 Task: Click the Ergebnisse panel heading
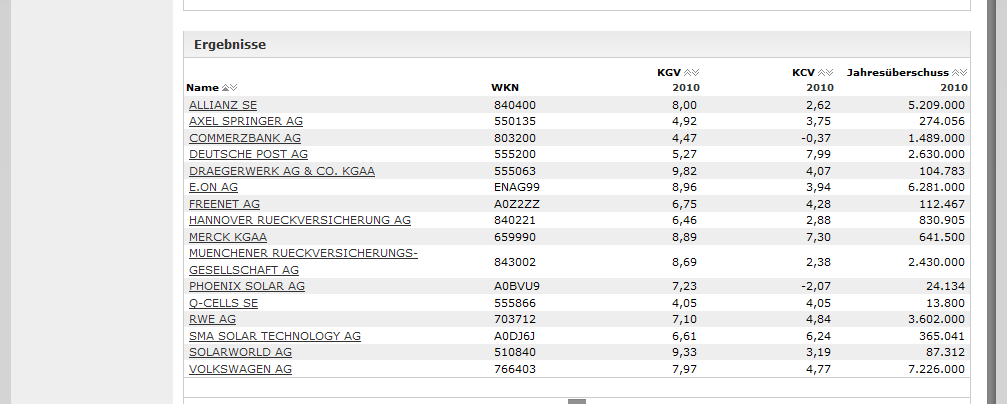click(x=230, y=44)
